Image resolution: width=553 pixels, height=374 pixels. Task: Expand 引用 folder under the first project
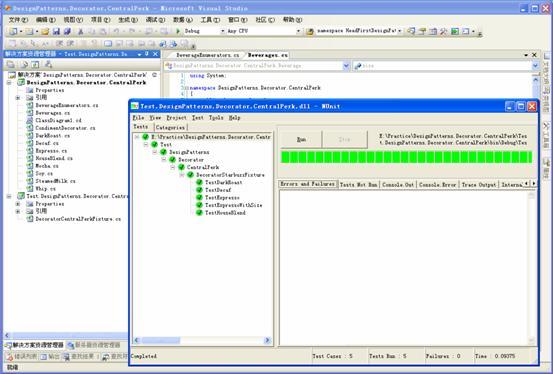click(18, 98)
